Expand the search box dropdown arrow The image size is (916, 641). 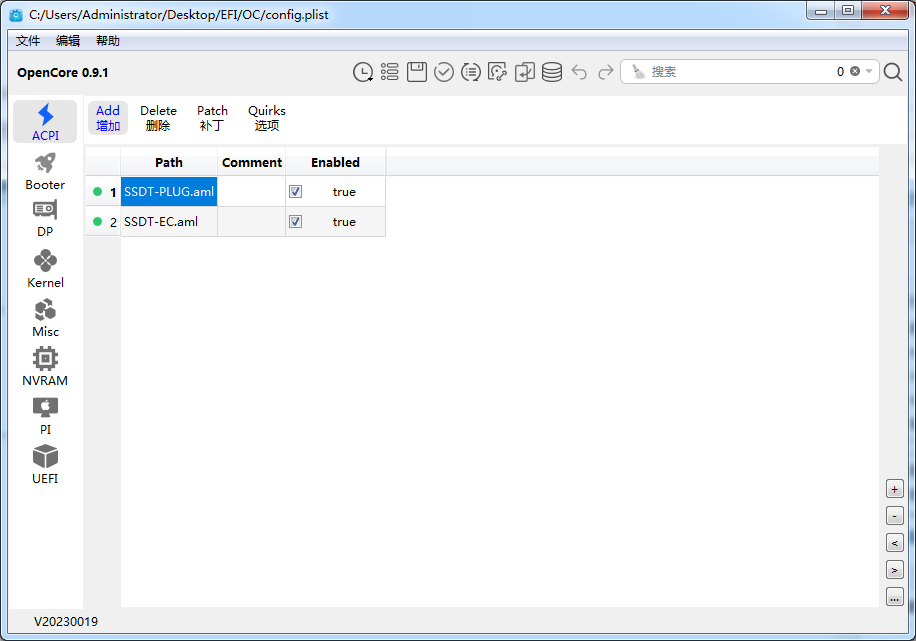pyautogui.click(x=870, y=72)
